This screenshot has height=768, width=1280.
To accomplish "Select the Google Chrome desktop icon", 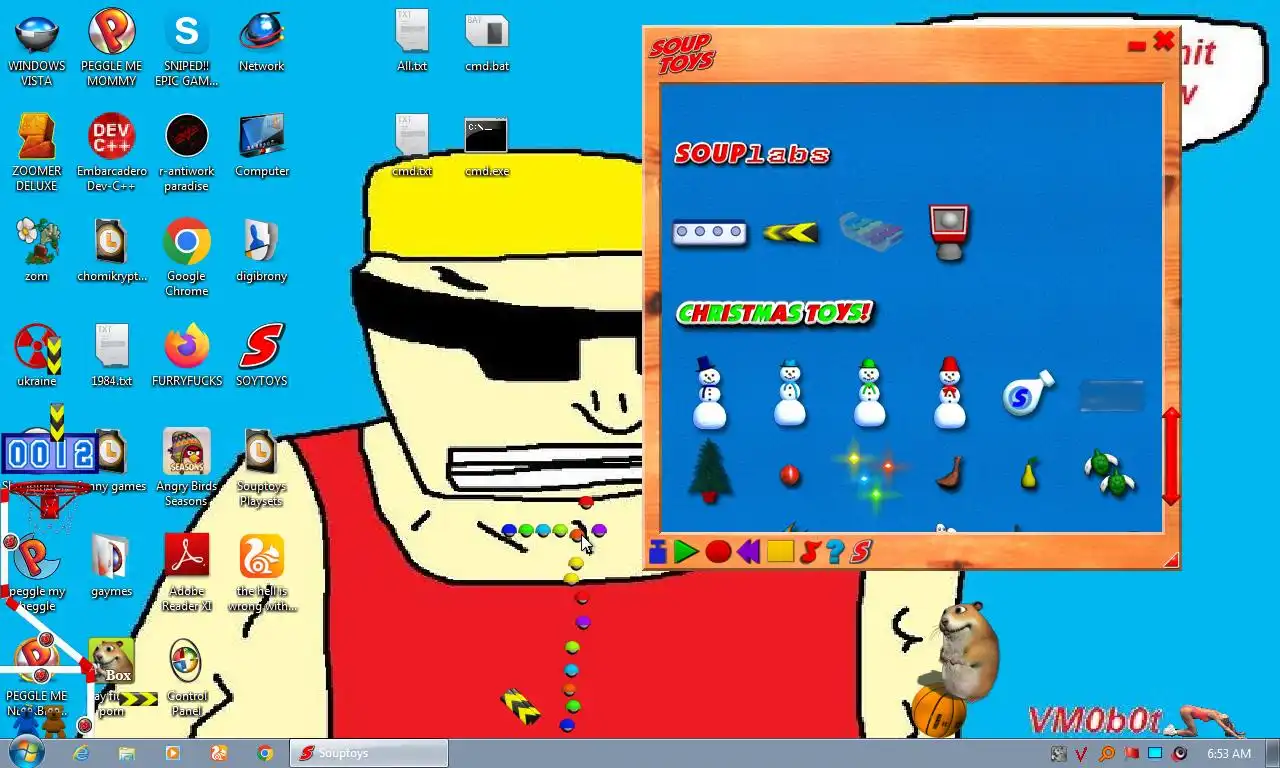I will tap(186, 259).
